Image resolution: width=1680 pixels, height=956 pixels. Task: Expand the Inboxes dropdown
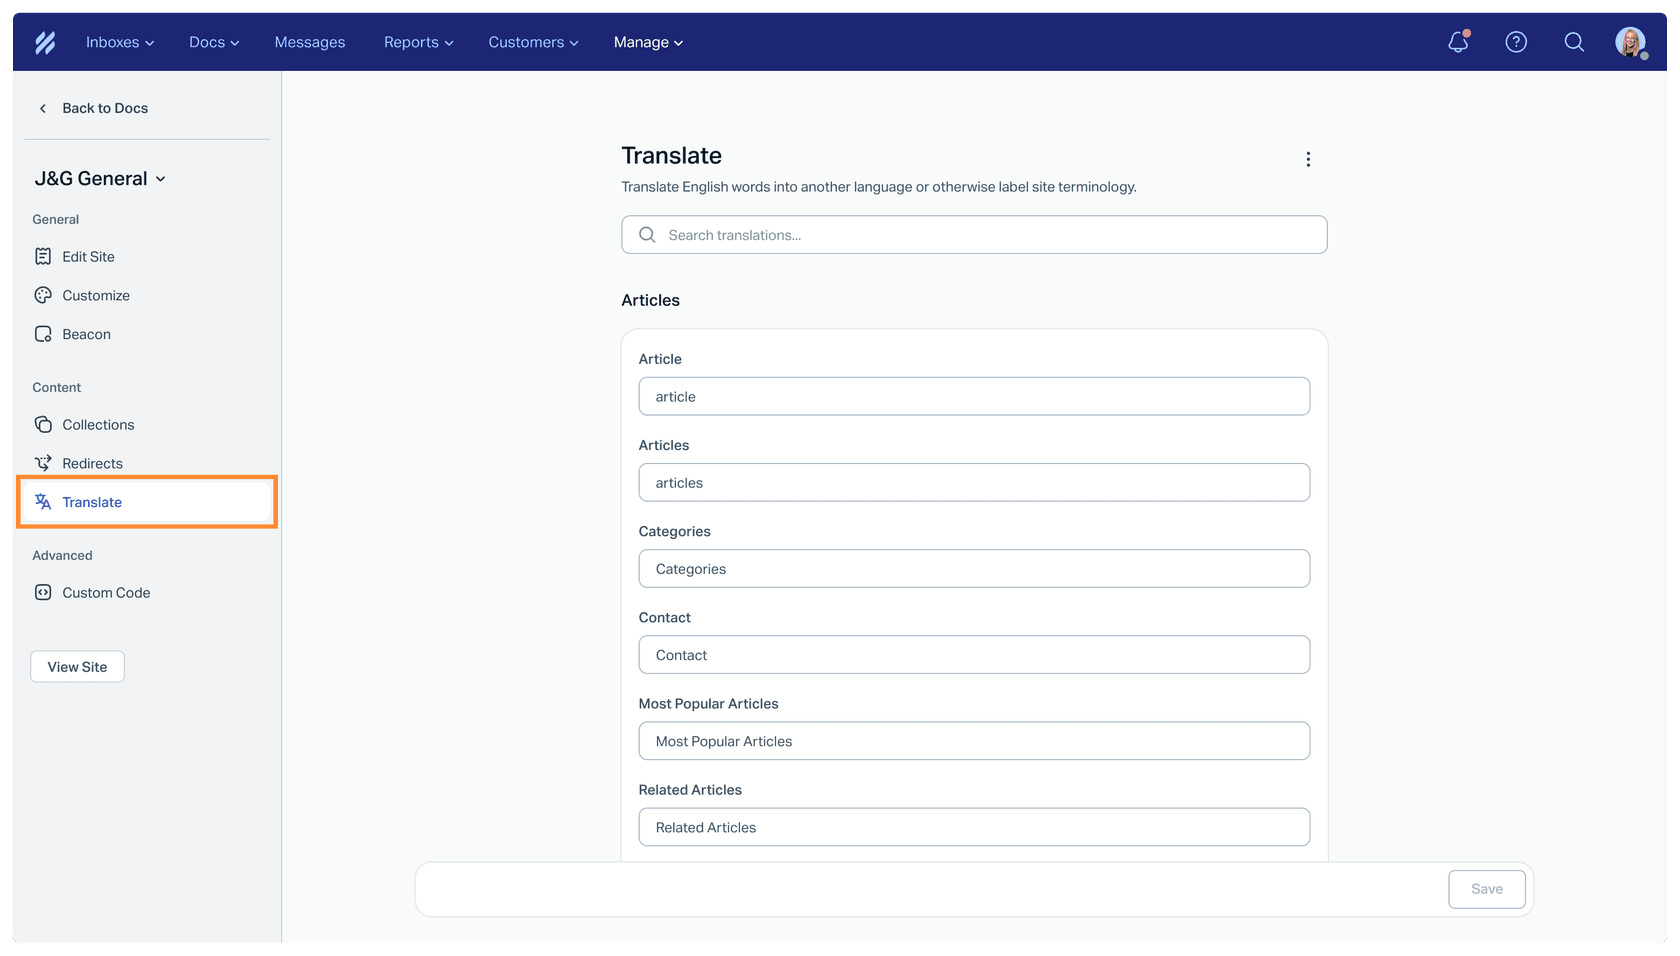120,42
